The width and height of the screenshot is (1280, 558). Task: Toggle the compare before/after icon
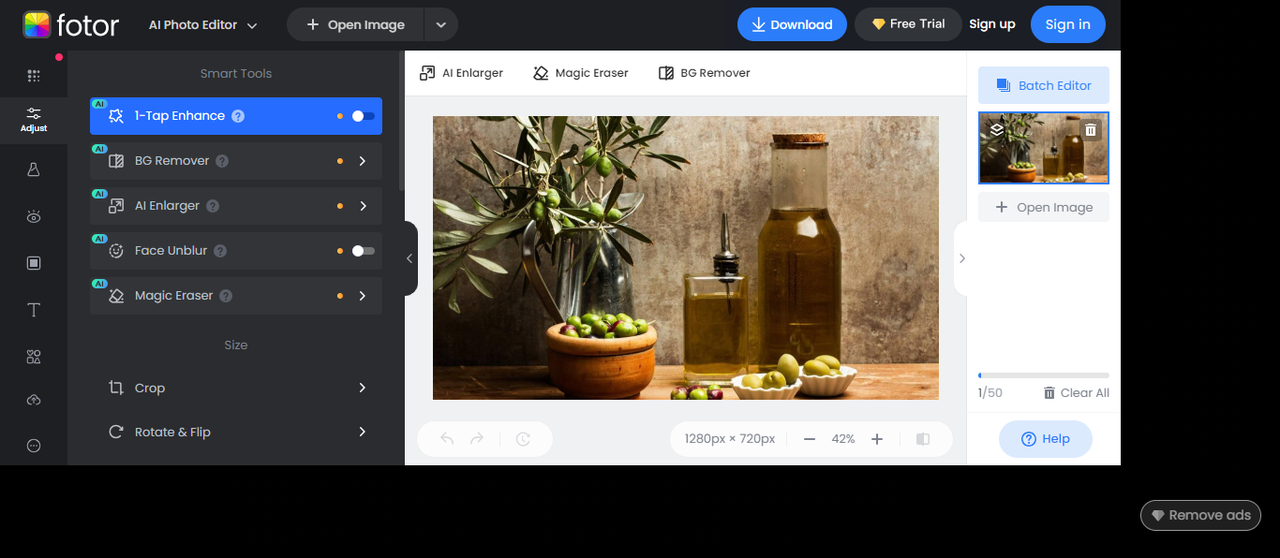click(x=923, y=439)
